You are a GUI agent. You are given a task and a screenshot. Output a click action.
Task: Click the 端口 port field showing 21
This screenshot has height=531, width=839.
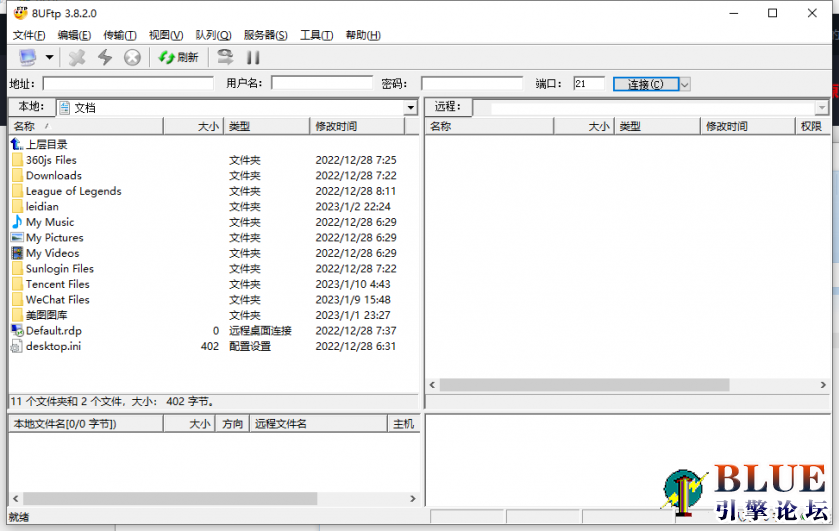[589, 84]
